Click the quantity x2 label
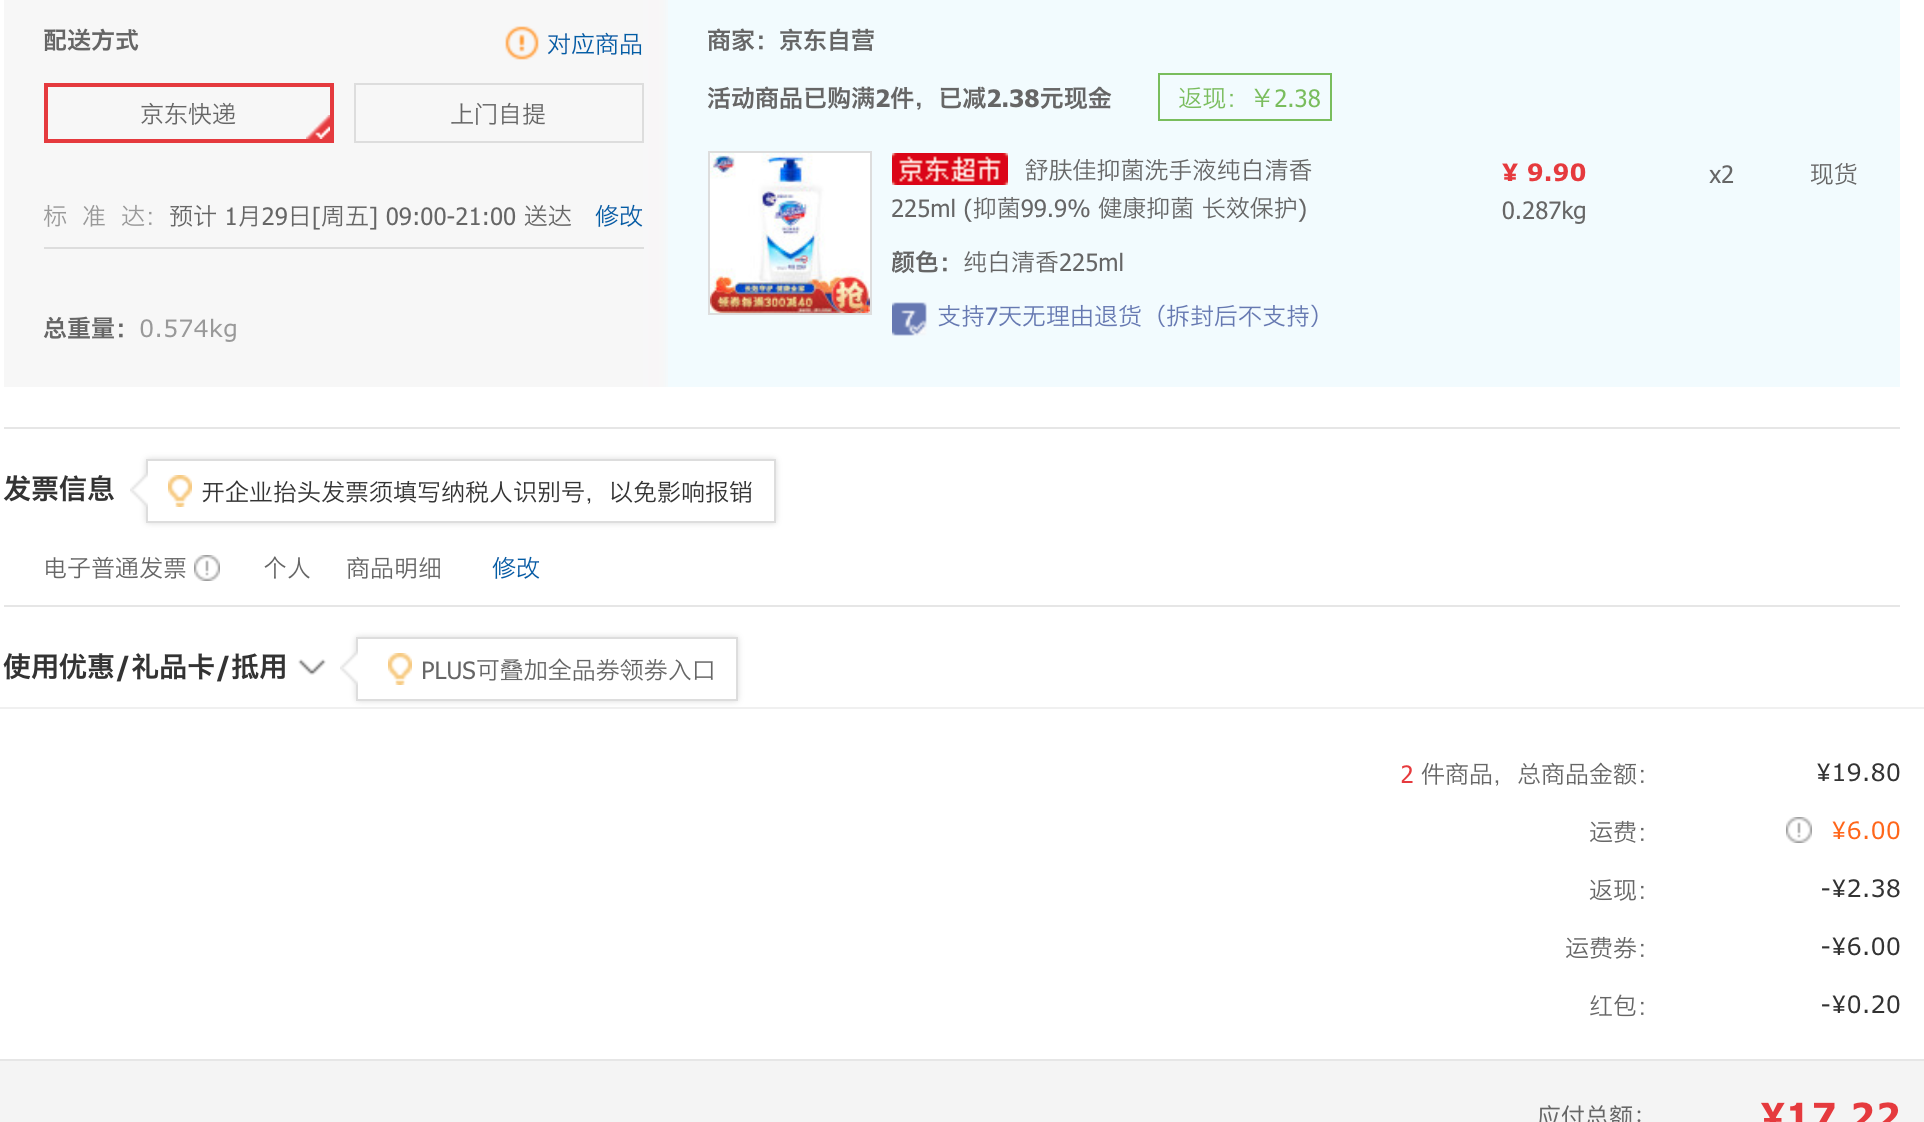Screen dimensions: 1924x1122 pos(1721,175)
